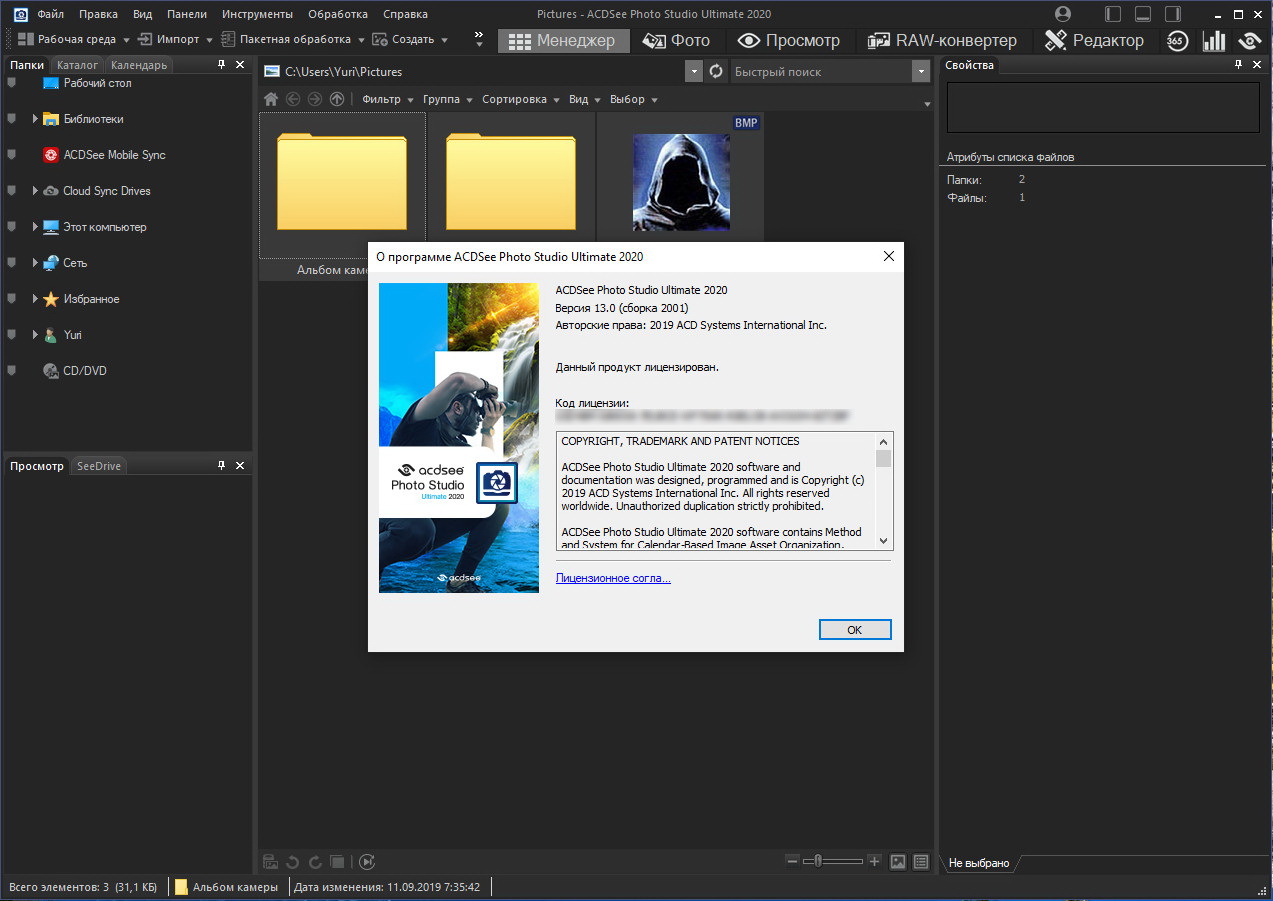Navigate back with the left arrow icon

click(x=293, y=99)
